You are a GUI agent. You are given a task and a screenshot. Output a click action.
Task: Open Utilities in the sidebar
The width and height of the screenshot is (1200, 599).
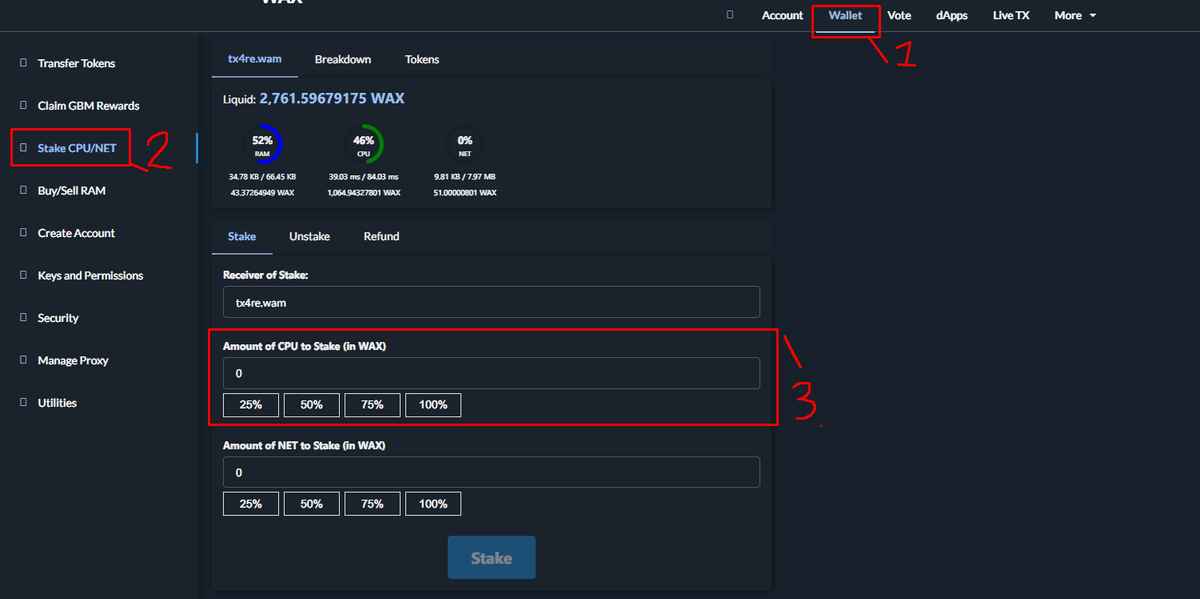point(57,403)
